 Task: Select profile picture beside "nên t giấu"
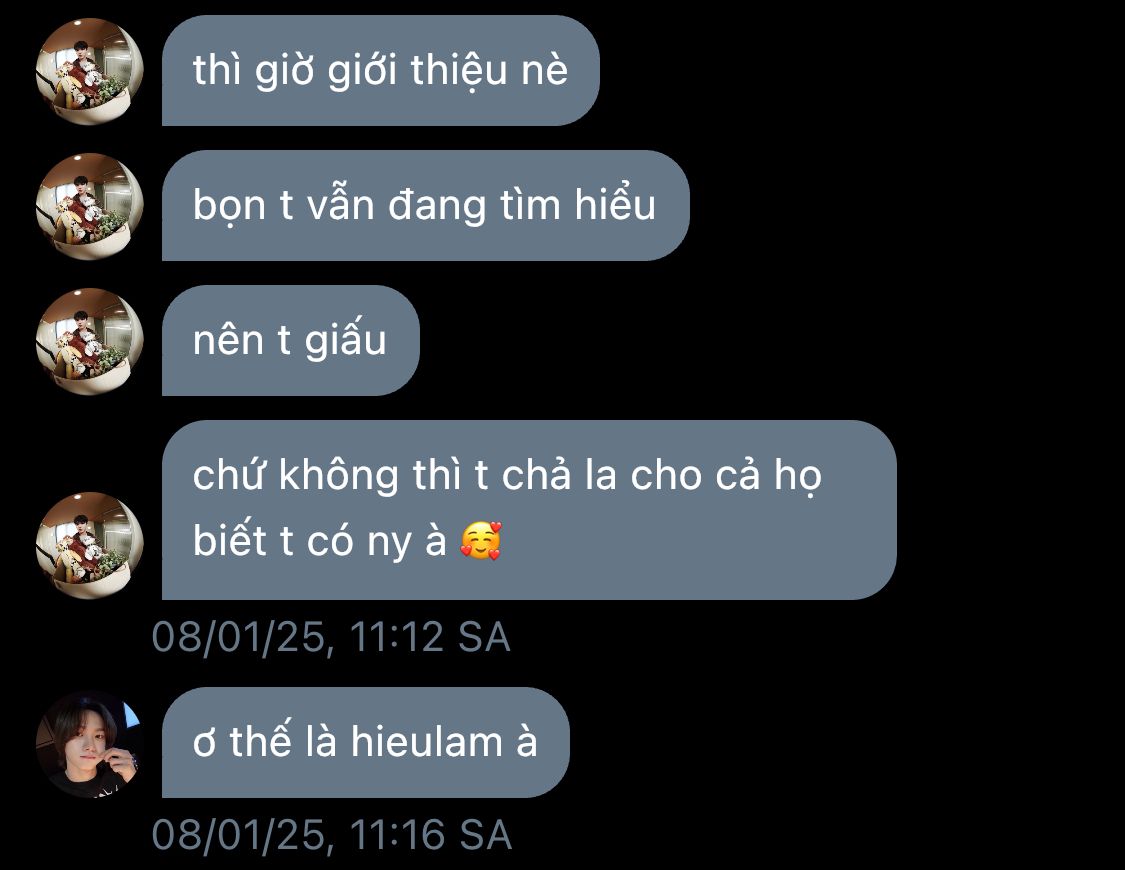coord(90,341)
